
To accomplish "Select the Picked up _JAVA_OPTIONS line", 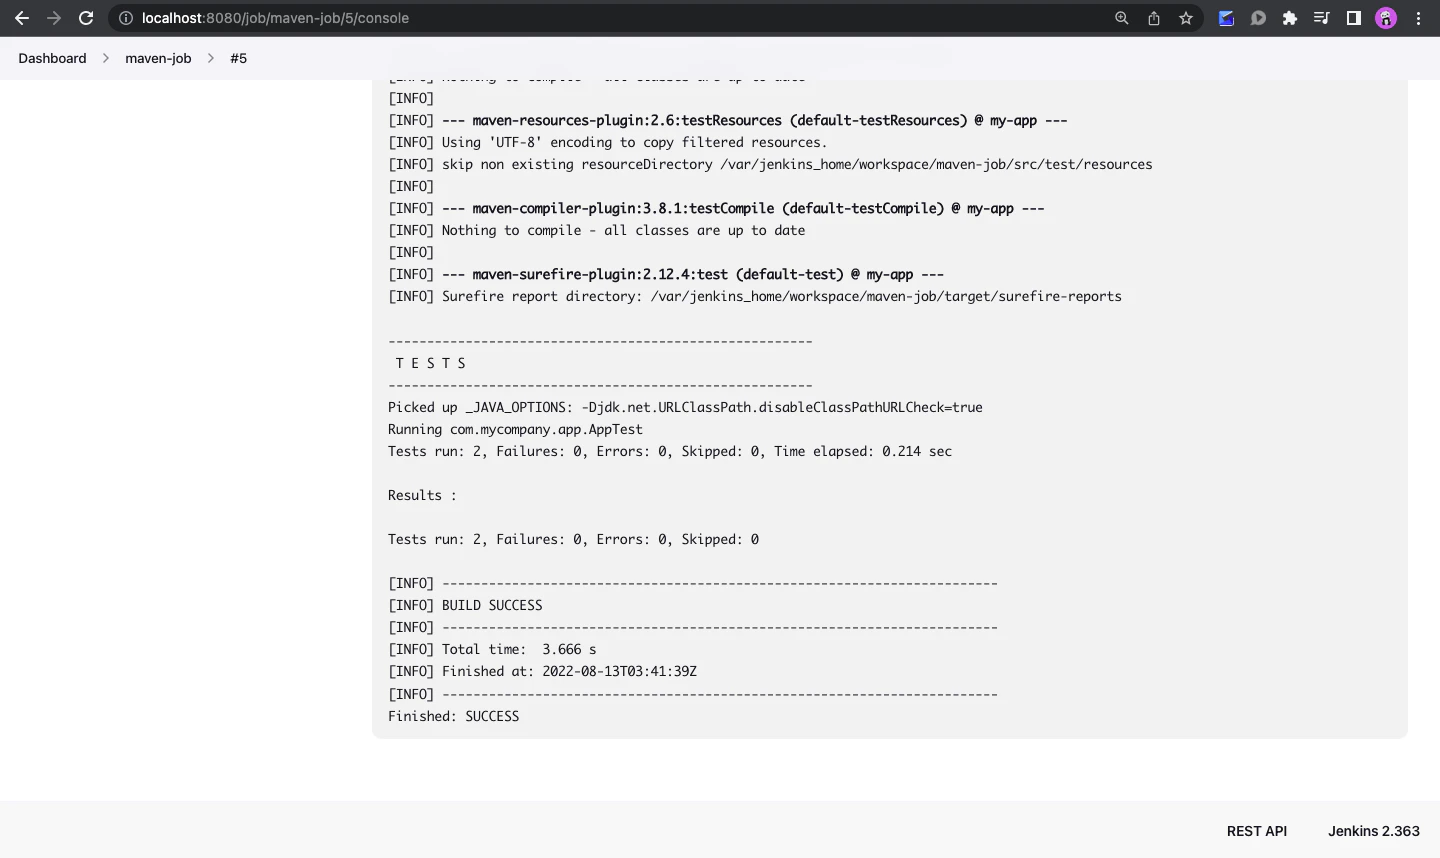I will tap(685, 407).
